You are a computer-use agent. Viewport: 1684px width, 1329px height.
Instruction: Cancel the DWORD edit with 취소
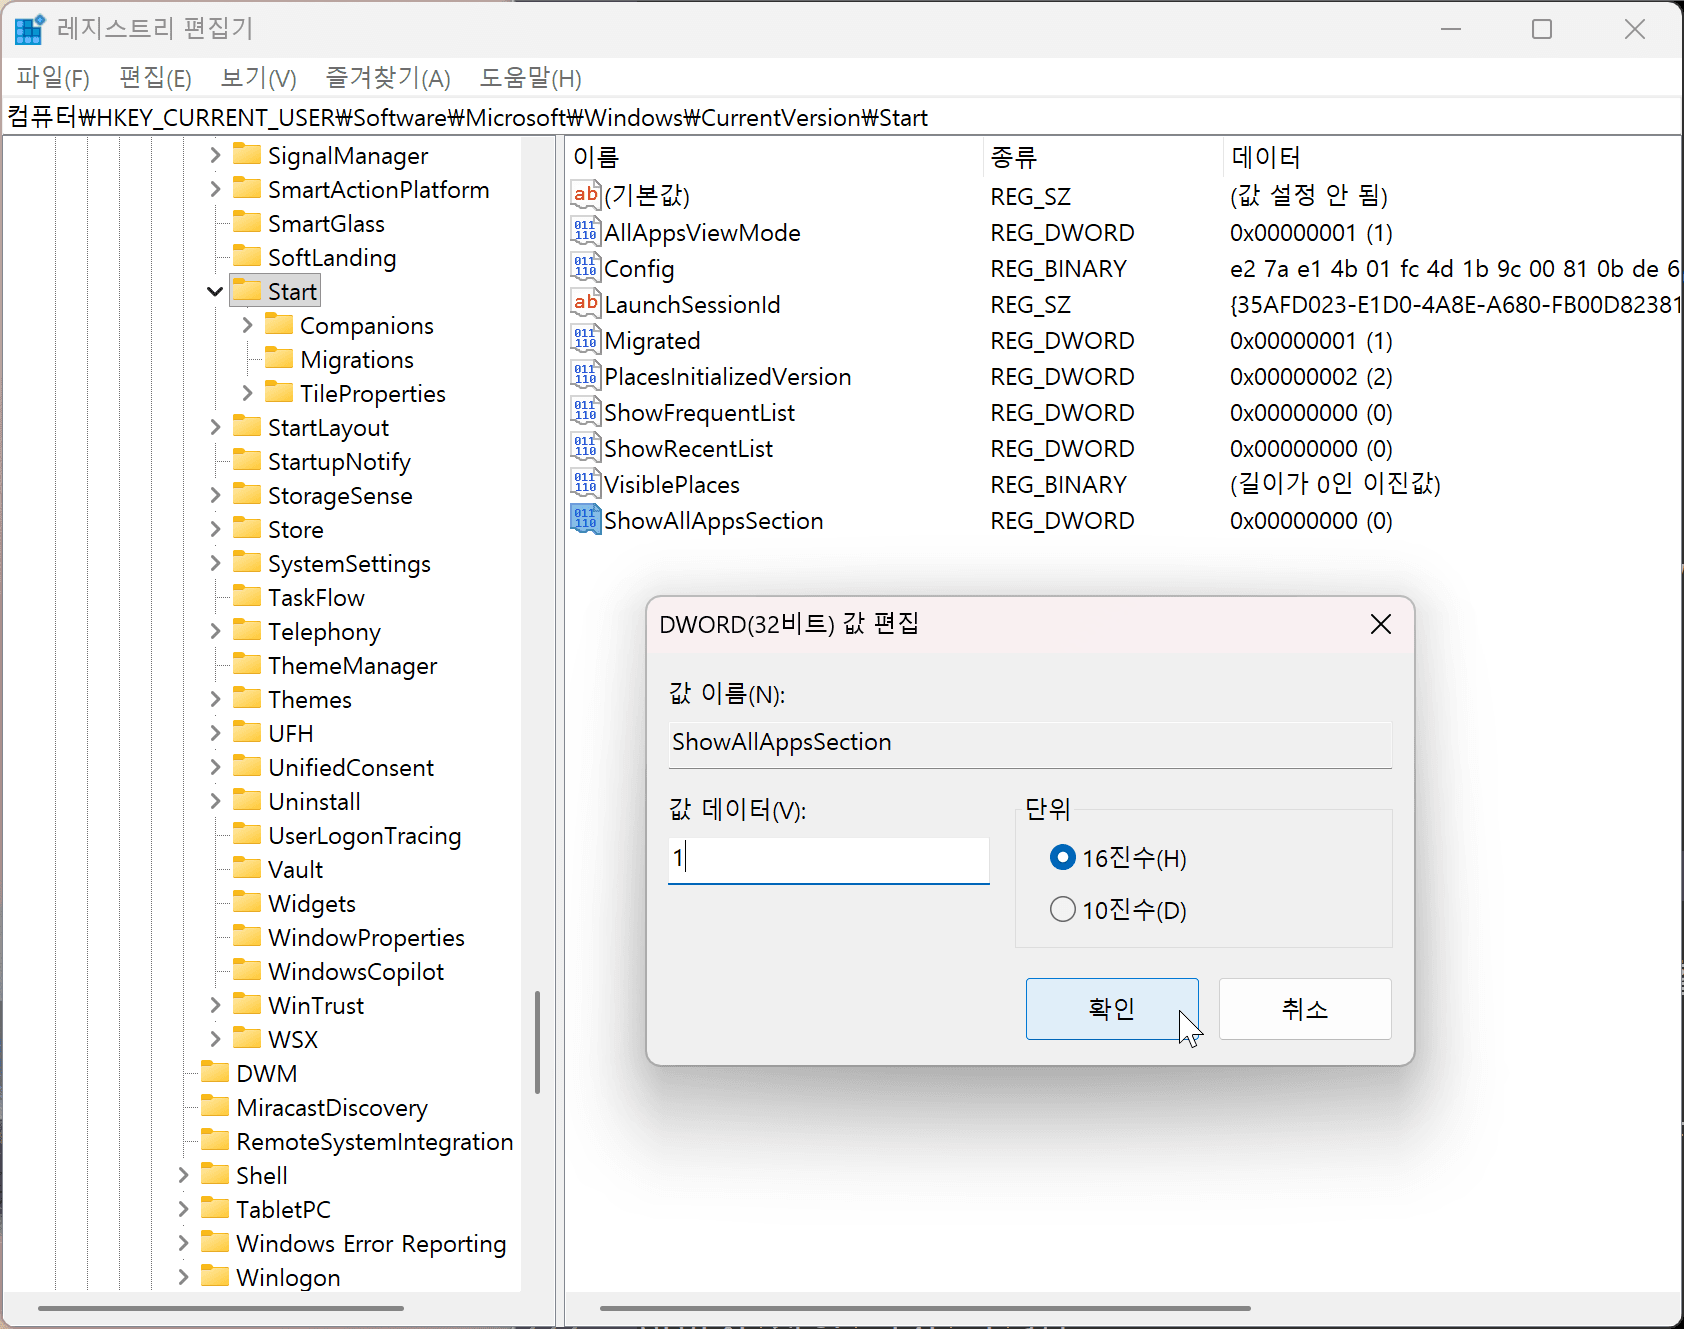[1305, 1009]
